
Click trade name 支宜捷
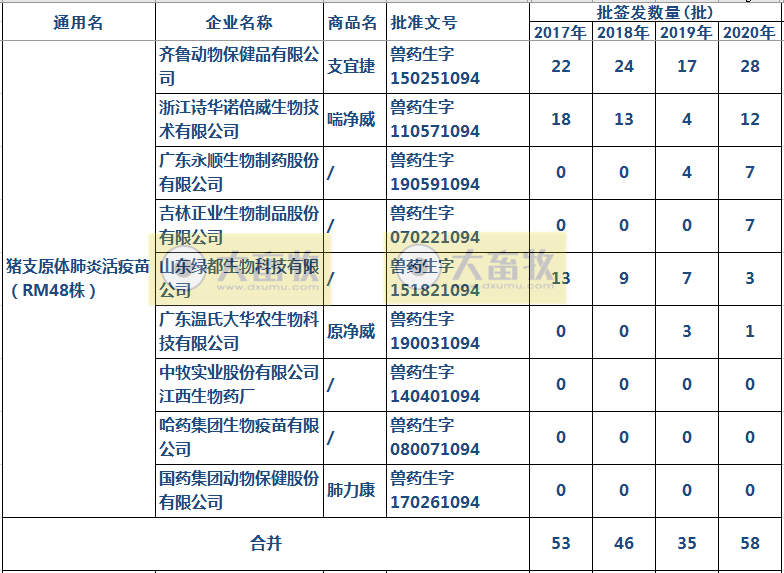[x=352, y=66]
